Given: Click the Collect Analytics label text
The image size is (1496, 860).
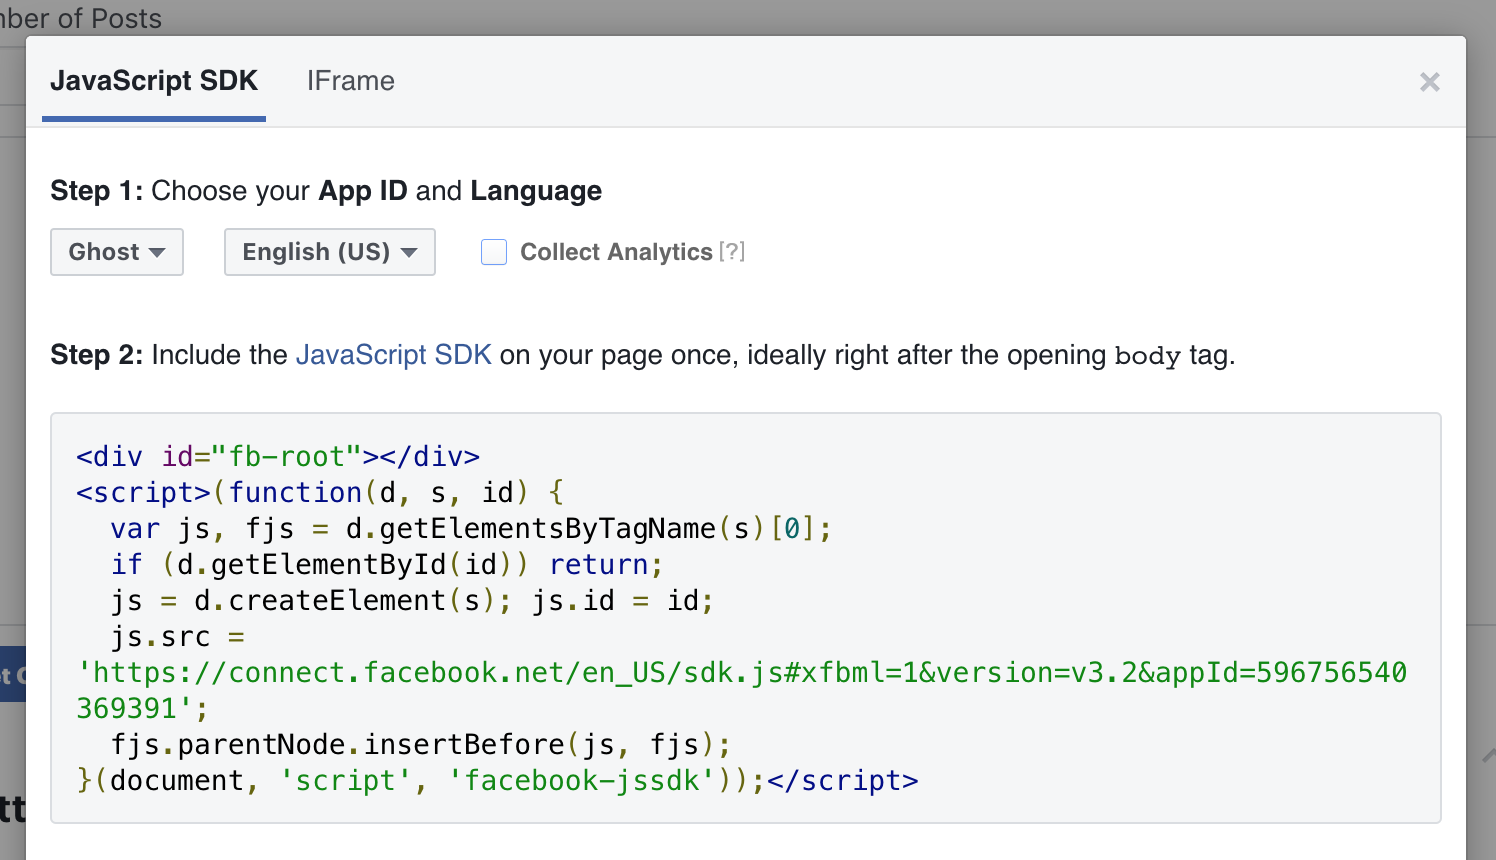Looking at the screenshot, I should [x=616, y=252].
